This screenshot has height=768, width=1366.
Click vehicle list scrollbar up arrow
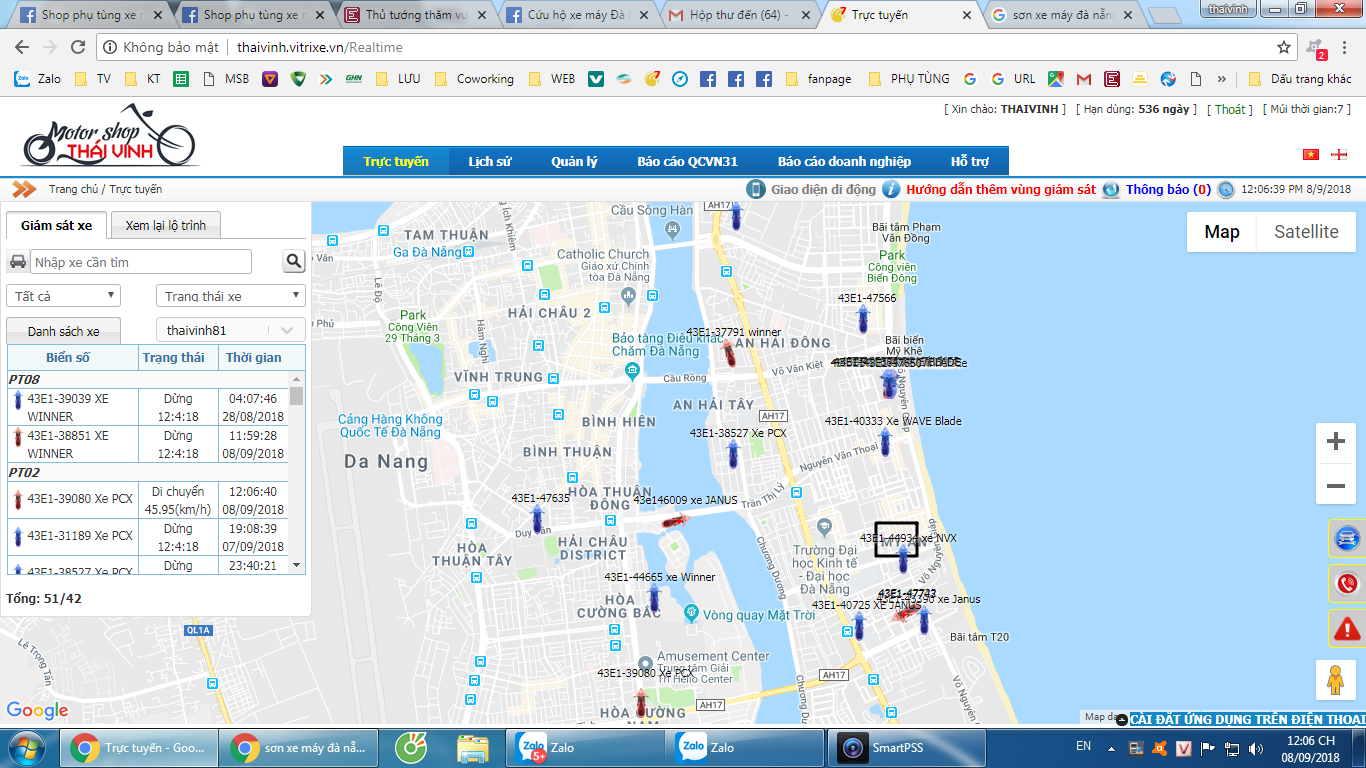[296, 380]
